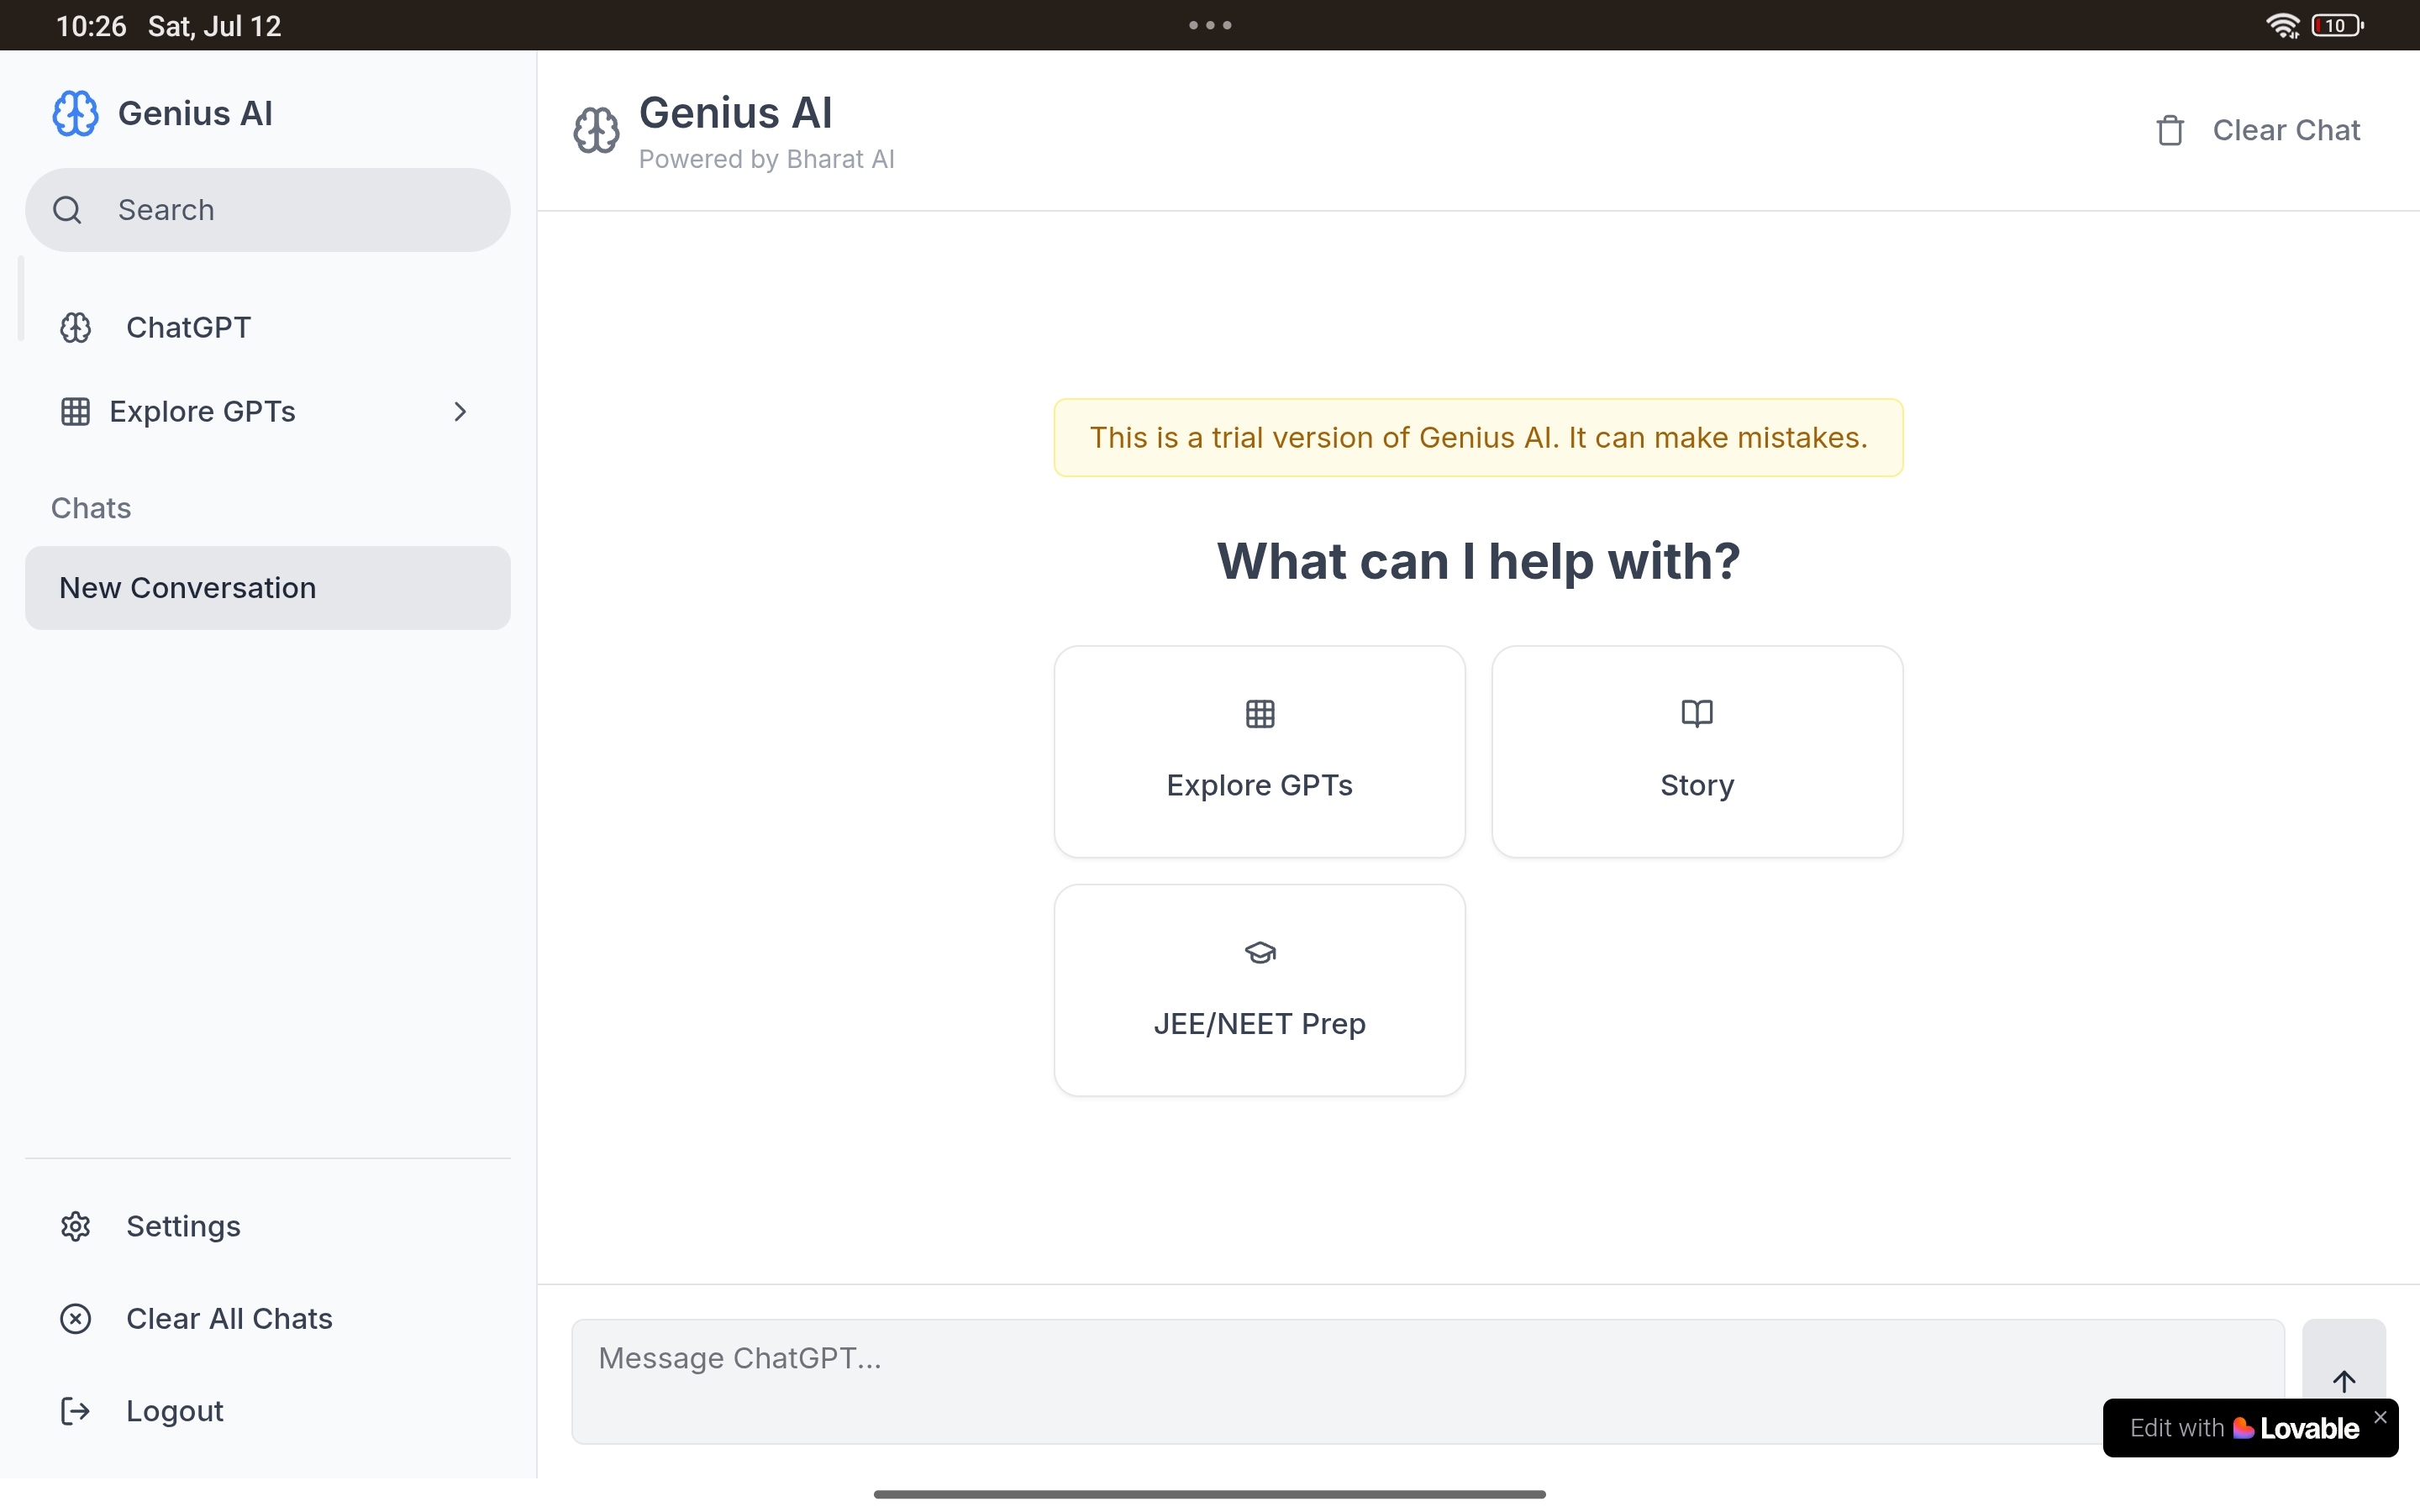Open the JEE/NEET Prep card
2420x1512 pixels.
1259,990
